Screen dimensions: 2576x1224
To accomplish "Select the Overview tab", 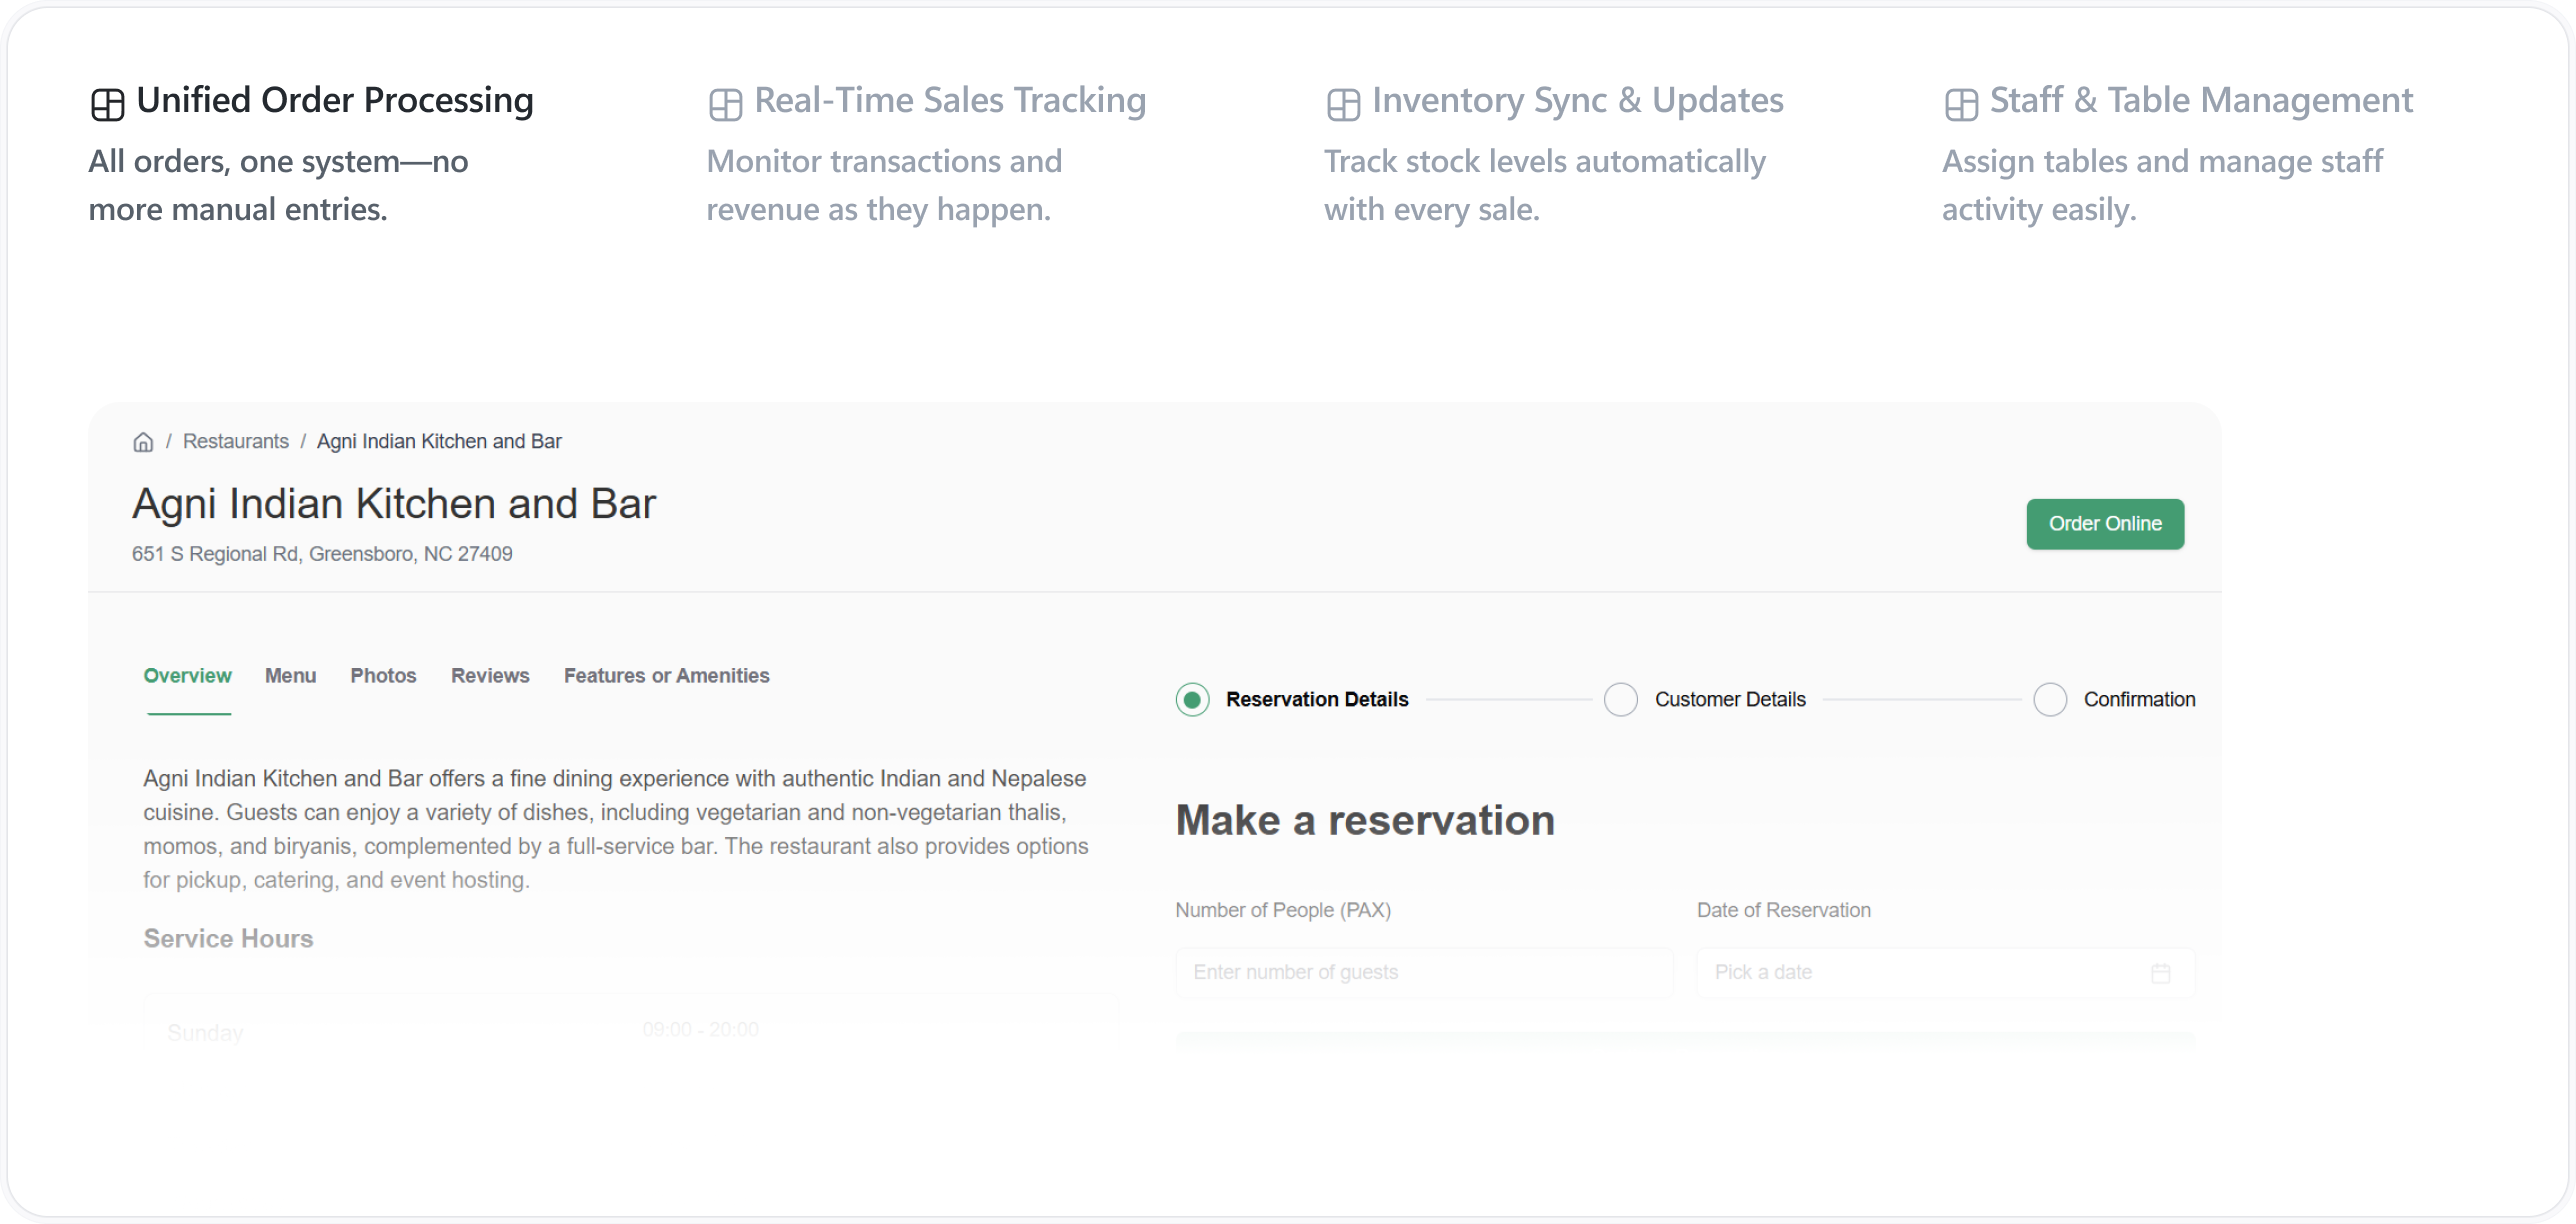I will [187, 675].
